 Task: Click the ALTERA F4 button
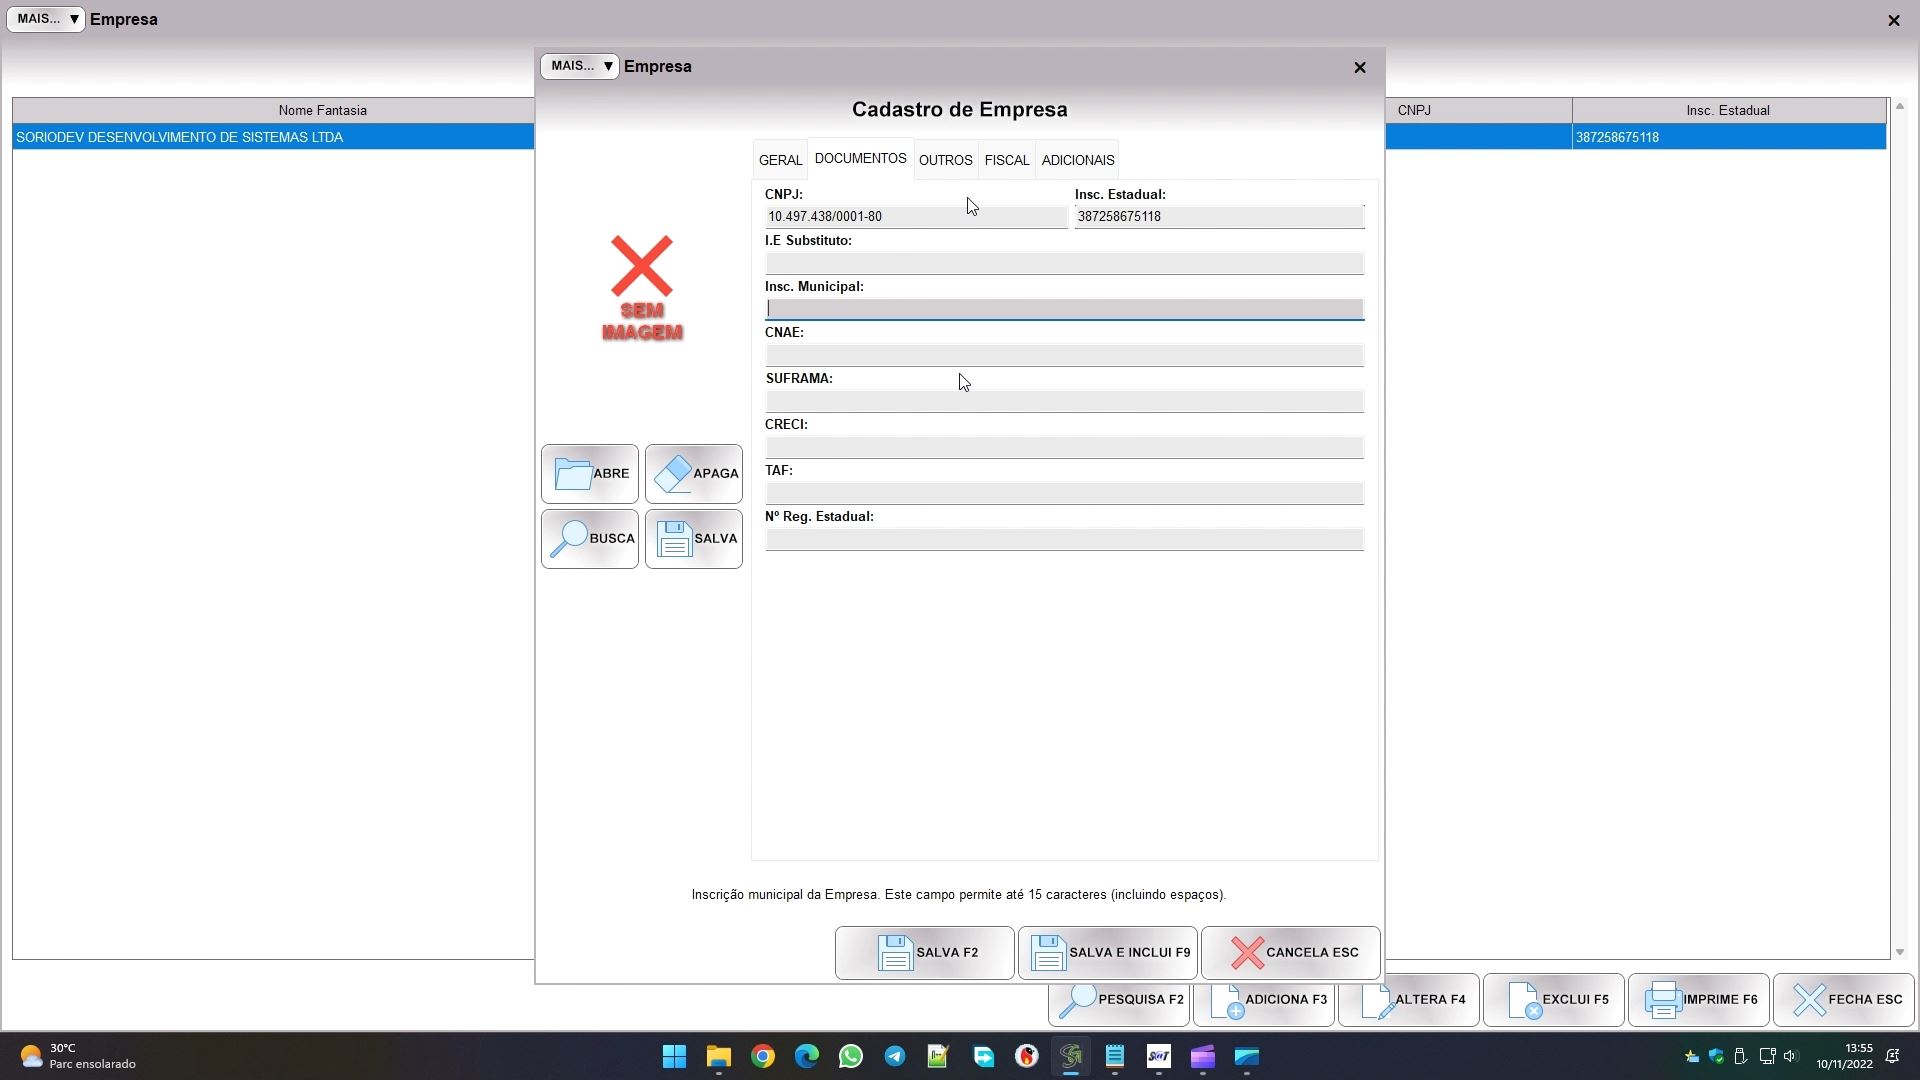[1408, 1000]
